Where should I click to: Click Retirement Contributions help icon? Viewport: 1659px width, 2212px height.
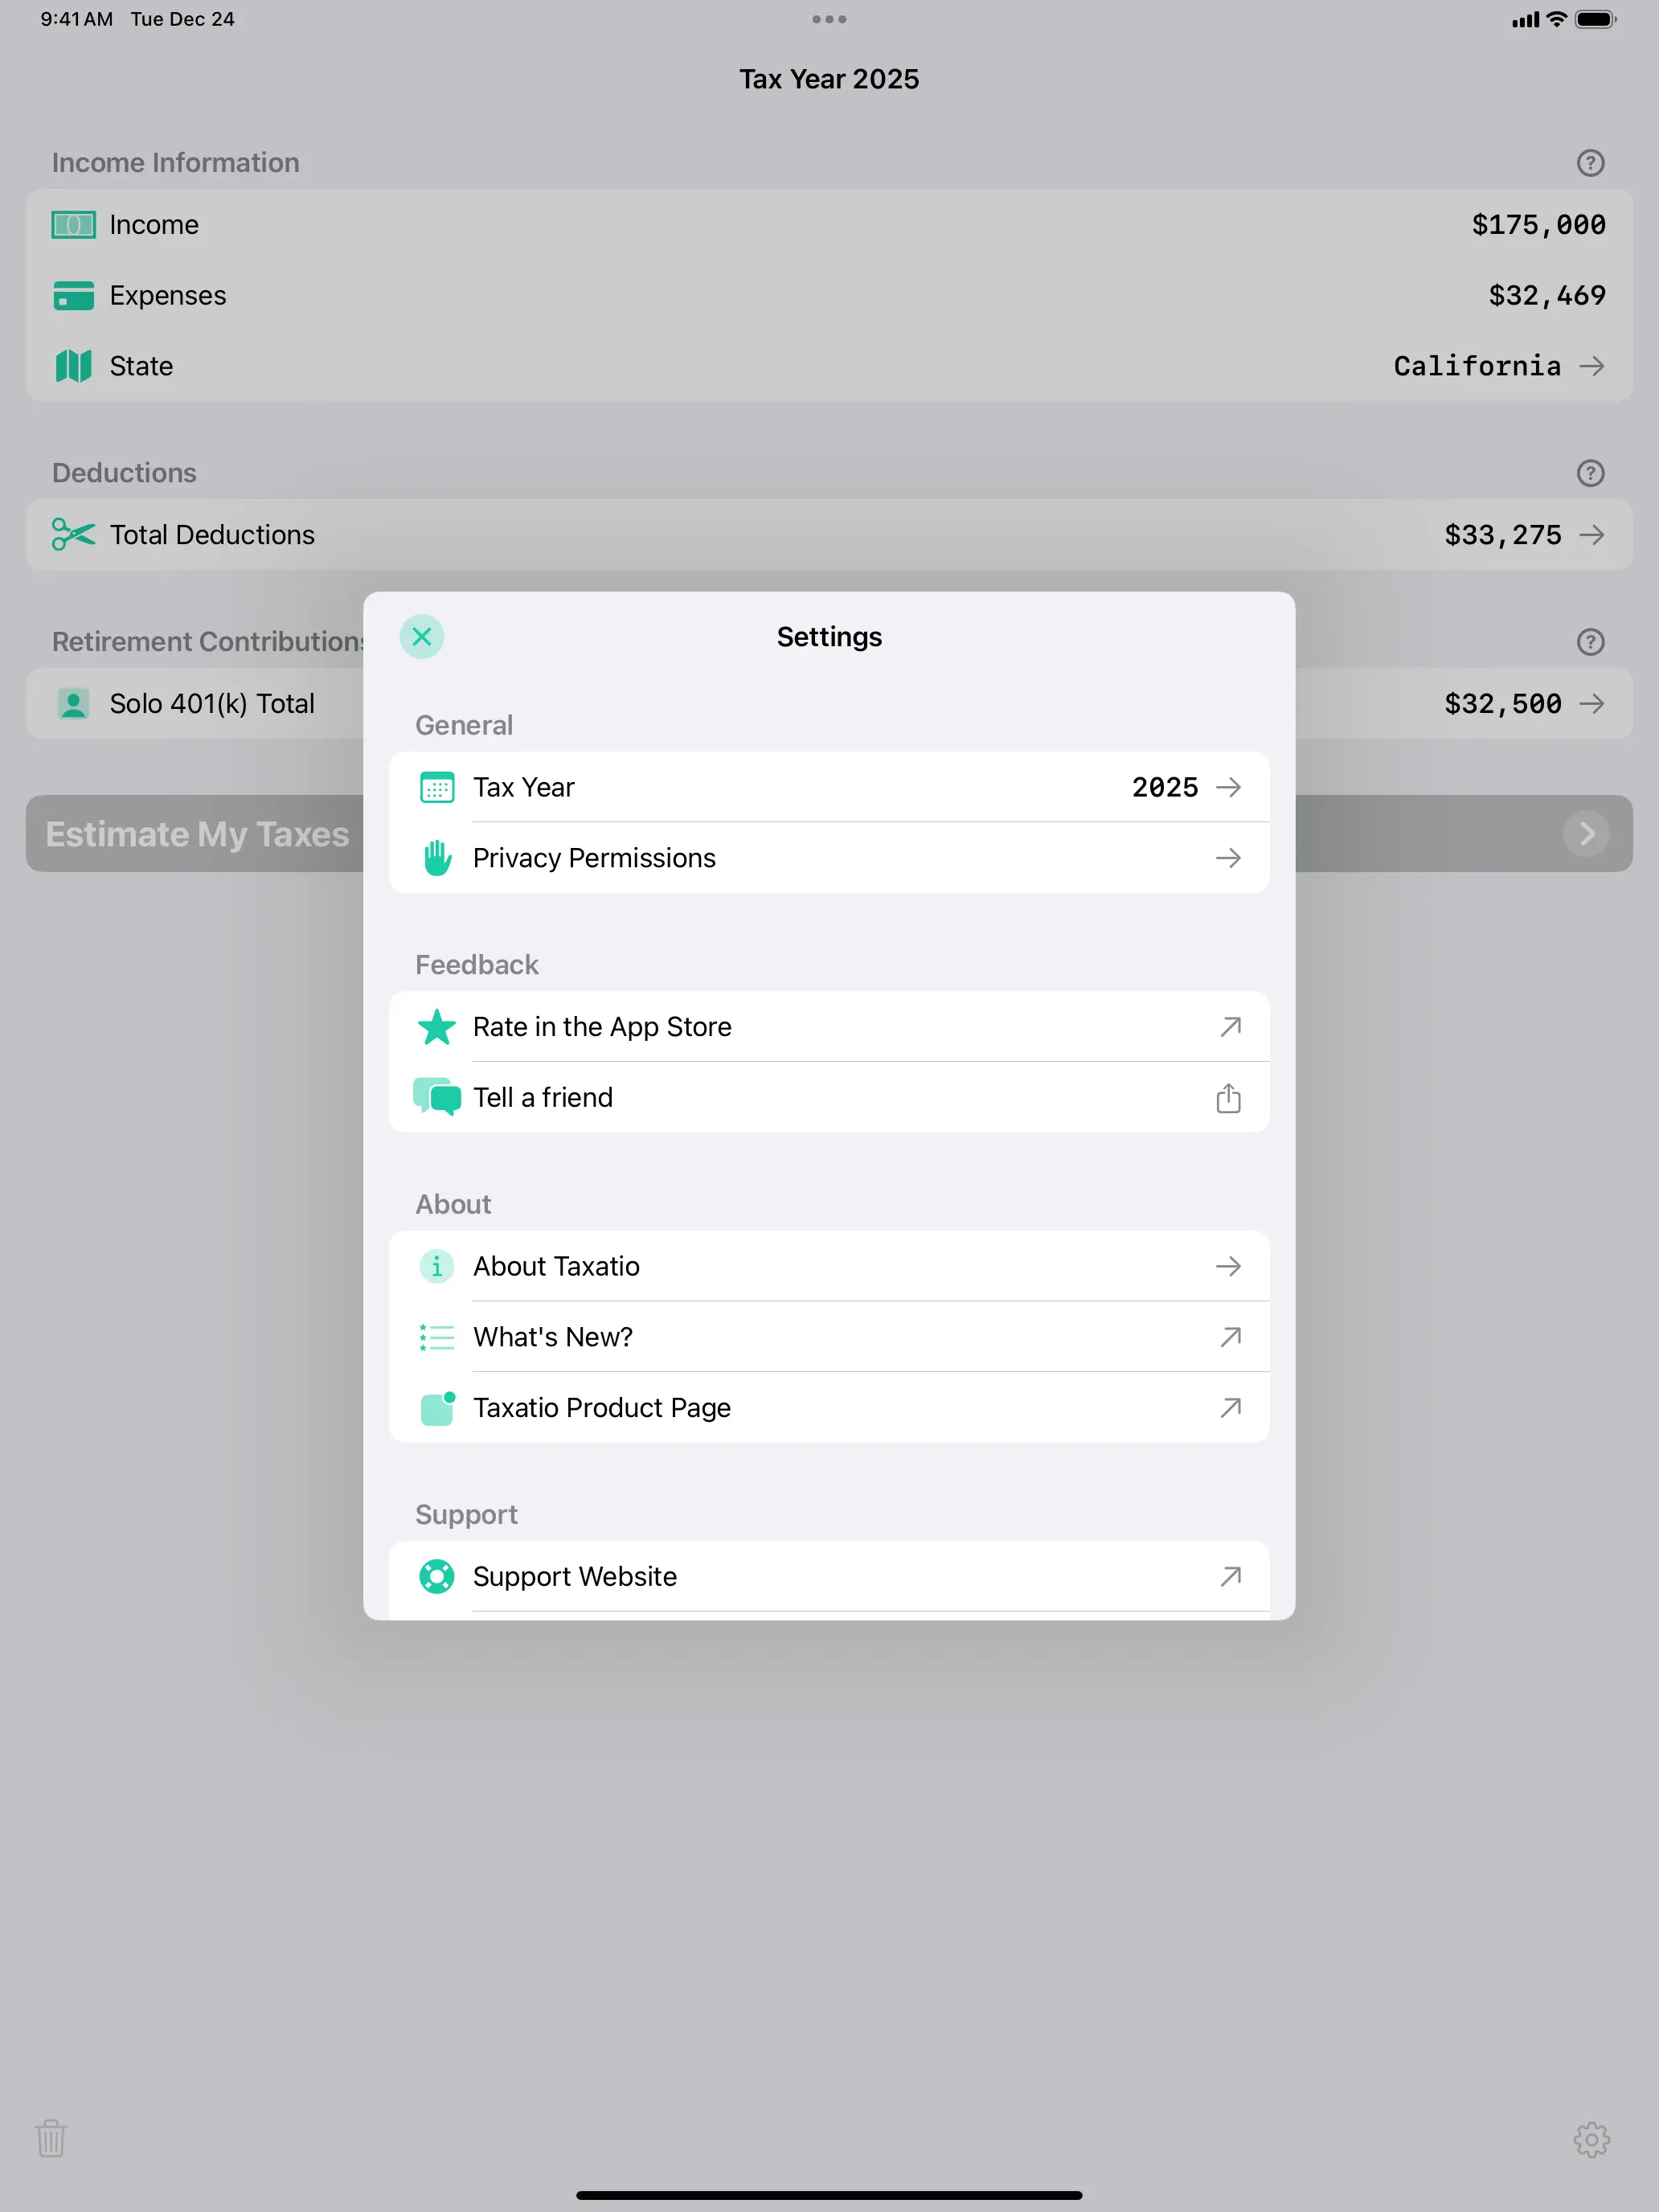pyautogui.click(x=1590, y=642)
